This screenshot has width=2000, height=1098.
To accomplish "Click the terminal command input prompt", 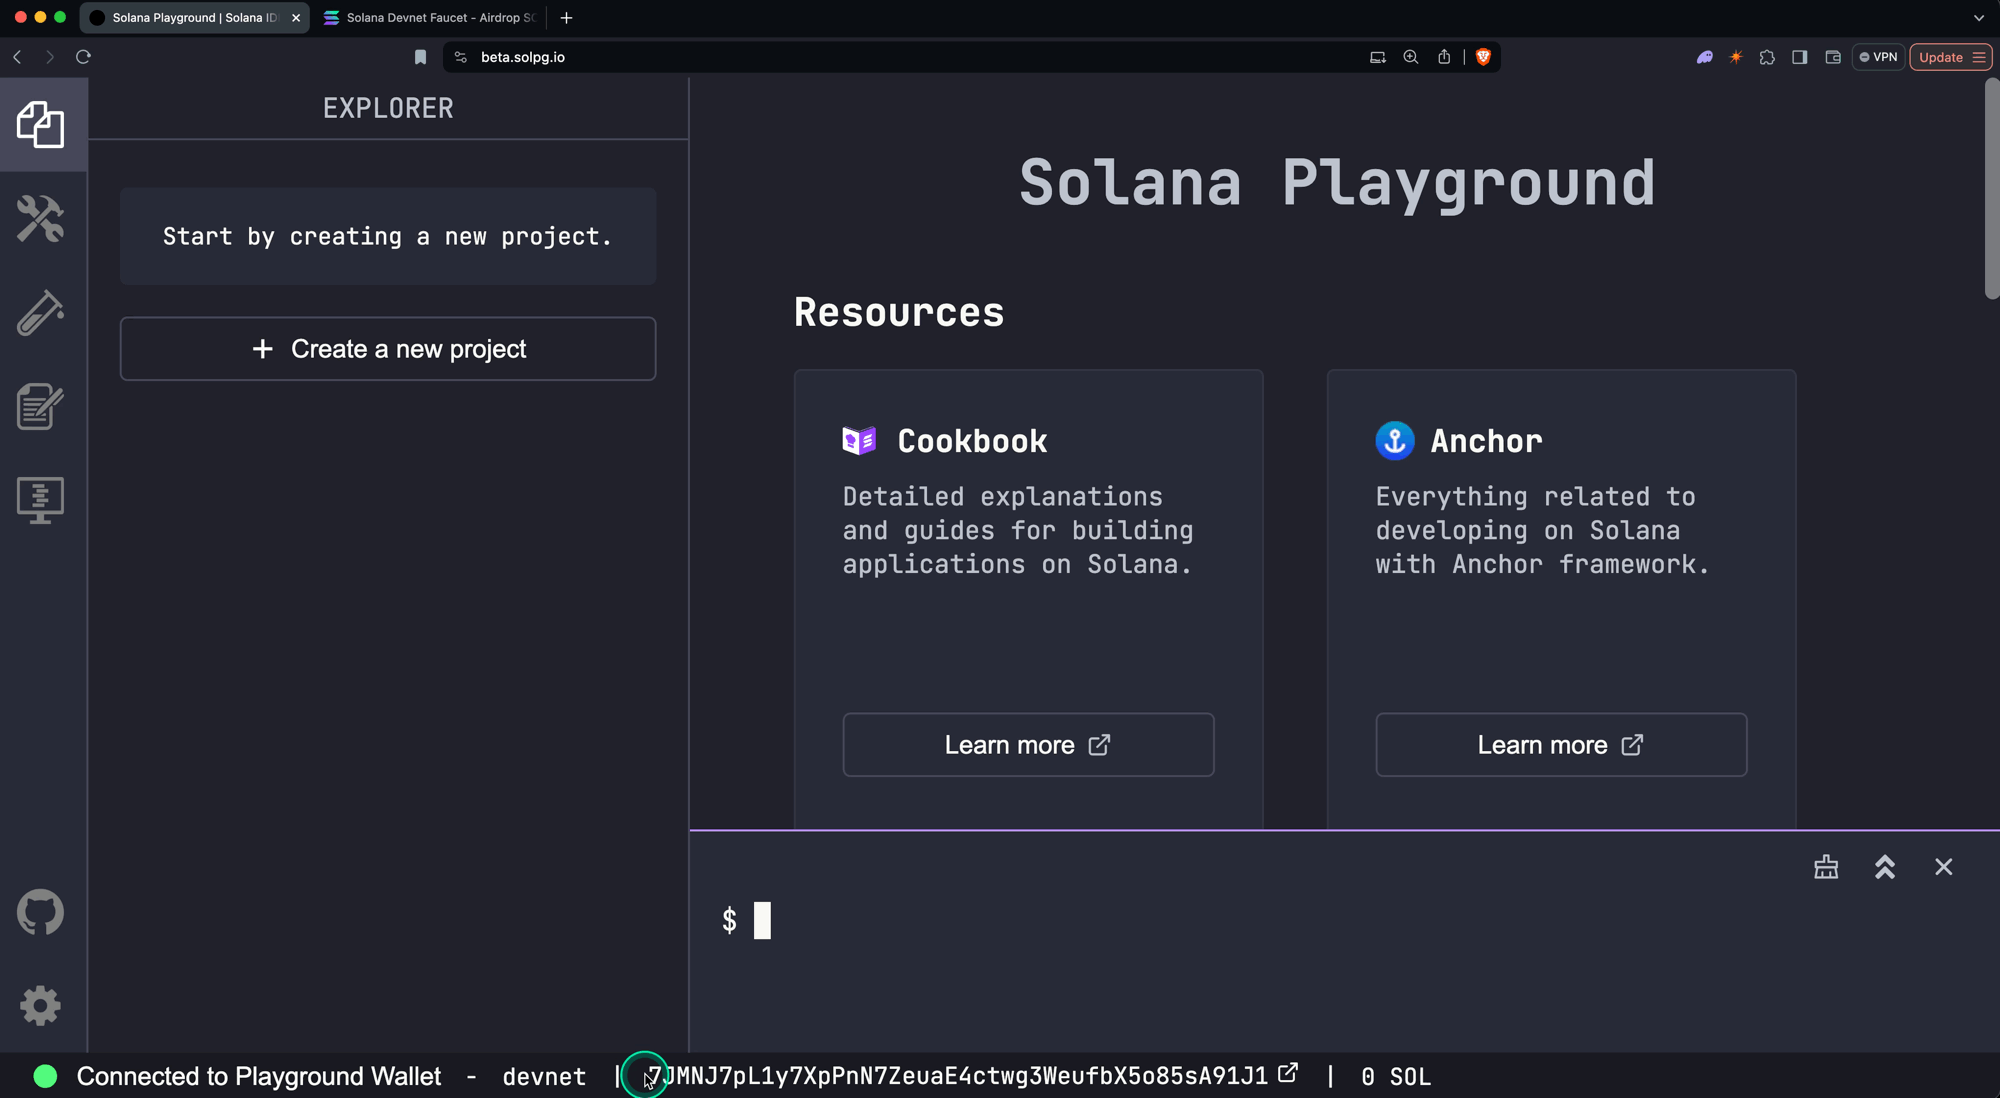I will (764, 920).
